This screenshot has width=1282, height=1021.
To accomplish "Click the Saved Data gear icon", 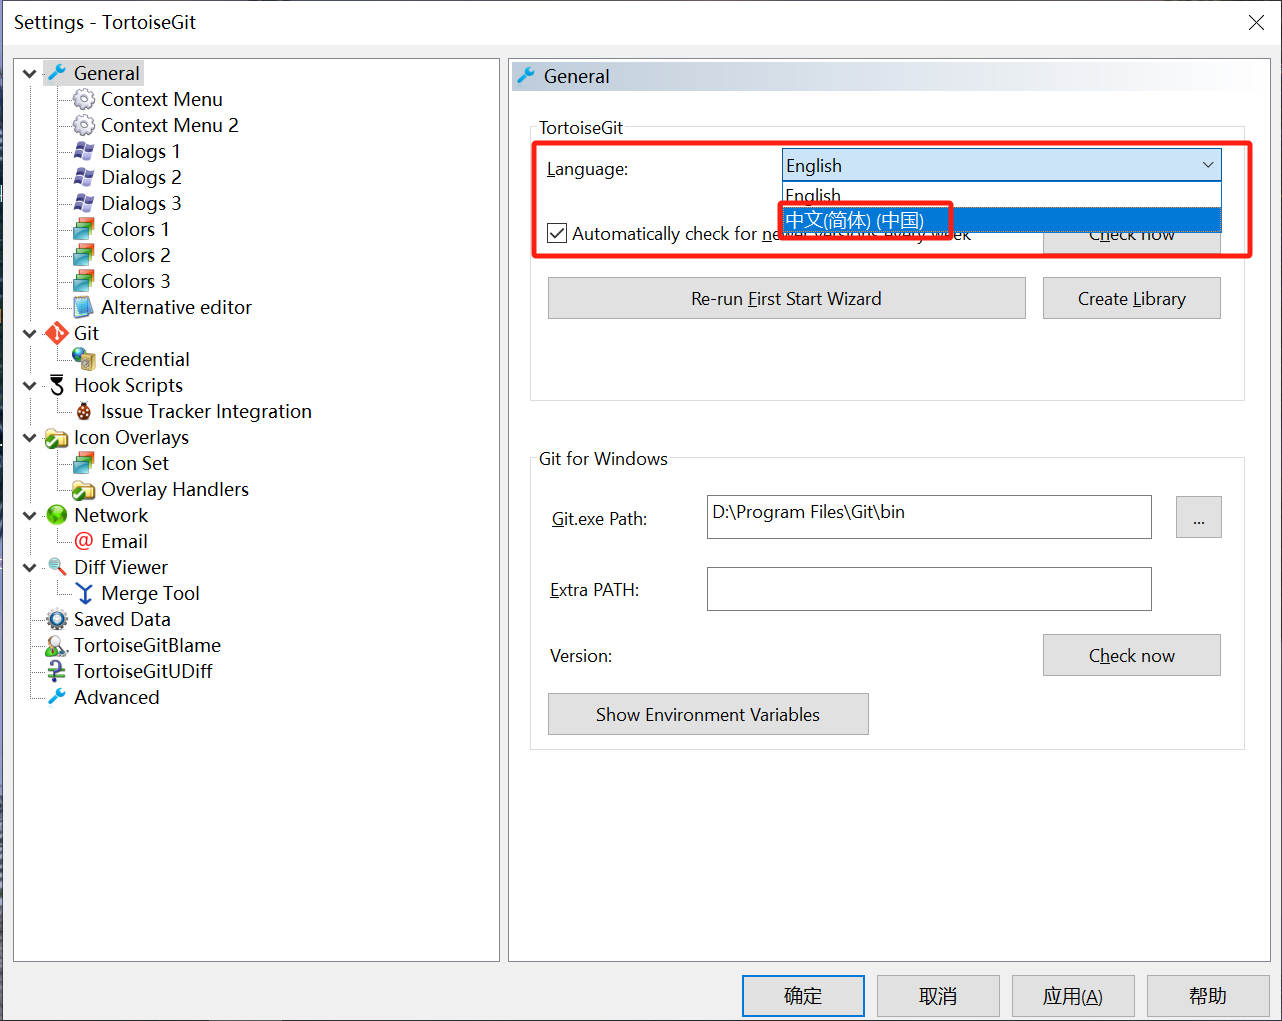I will (57, 619).
